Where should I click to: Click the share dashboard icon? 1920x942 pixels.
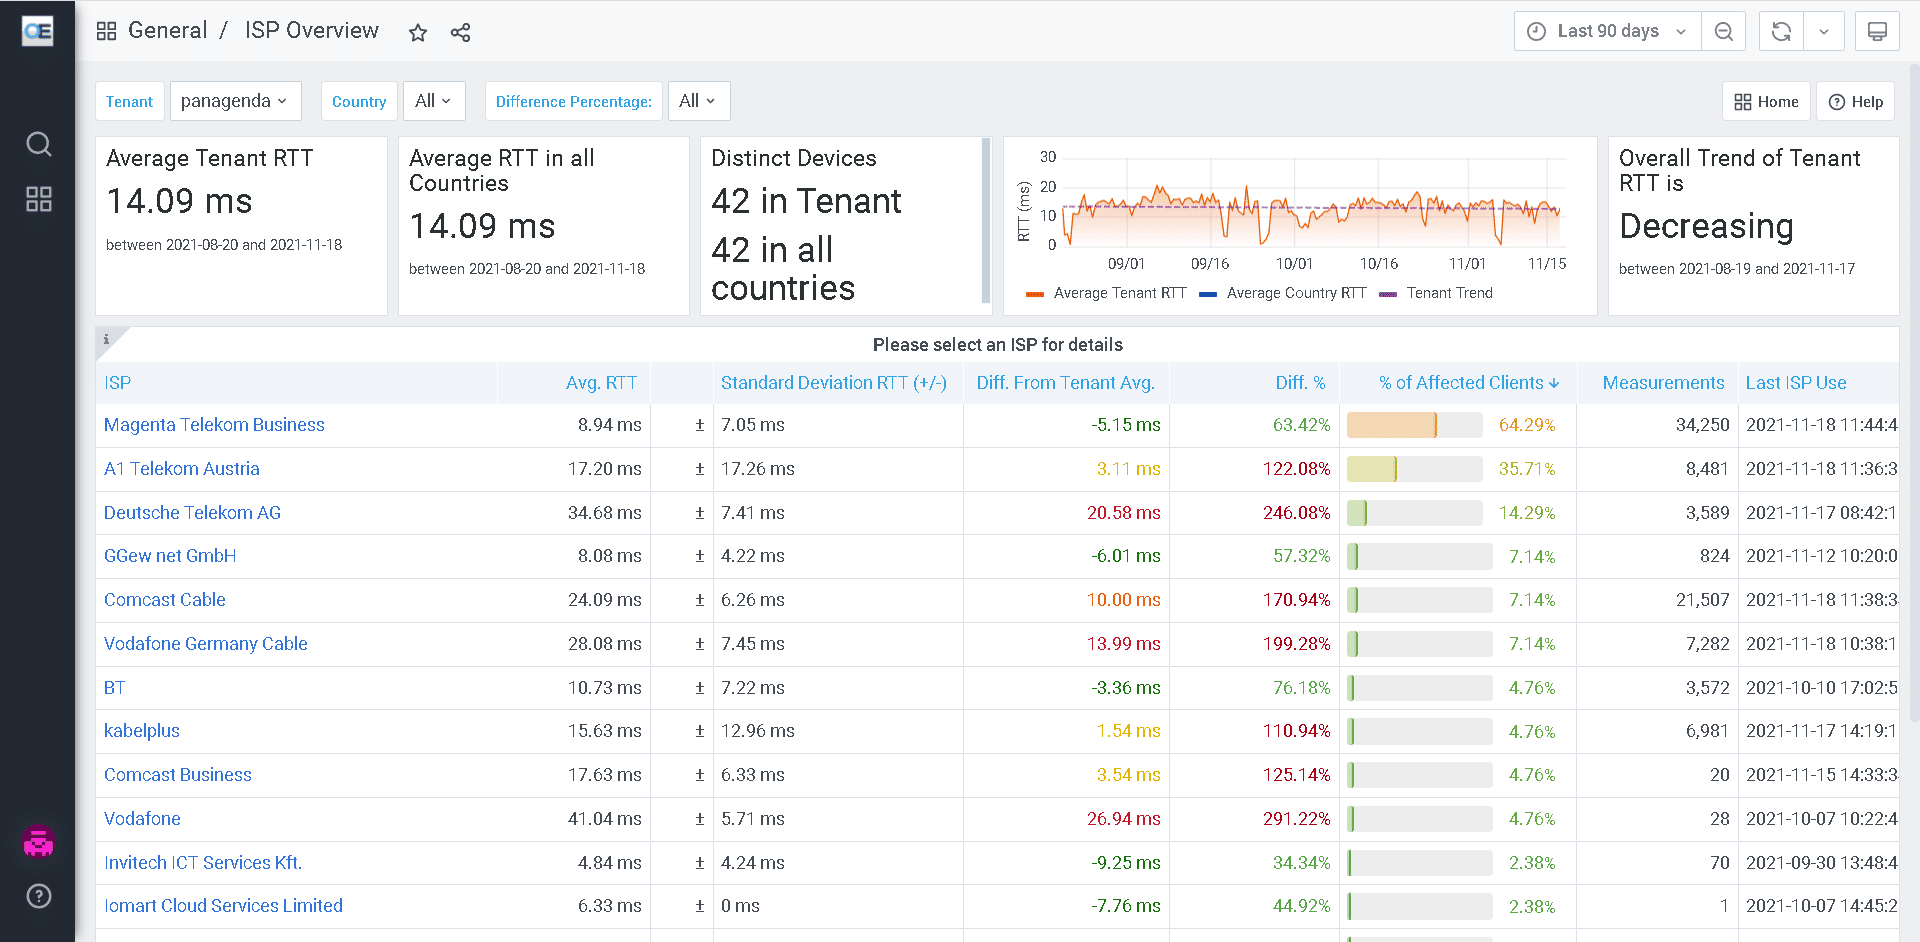(460, 33)
